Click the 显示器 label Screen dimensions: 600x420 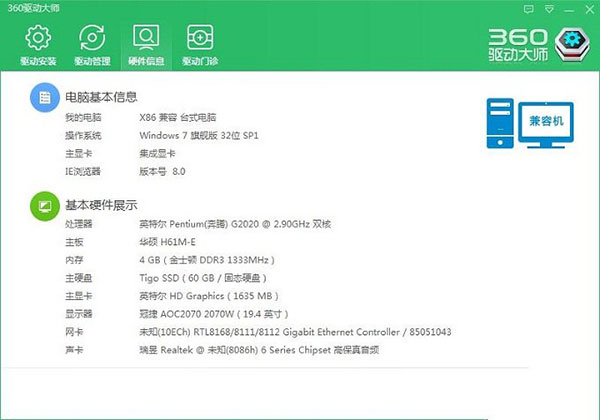click(x=79, y=314)
